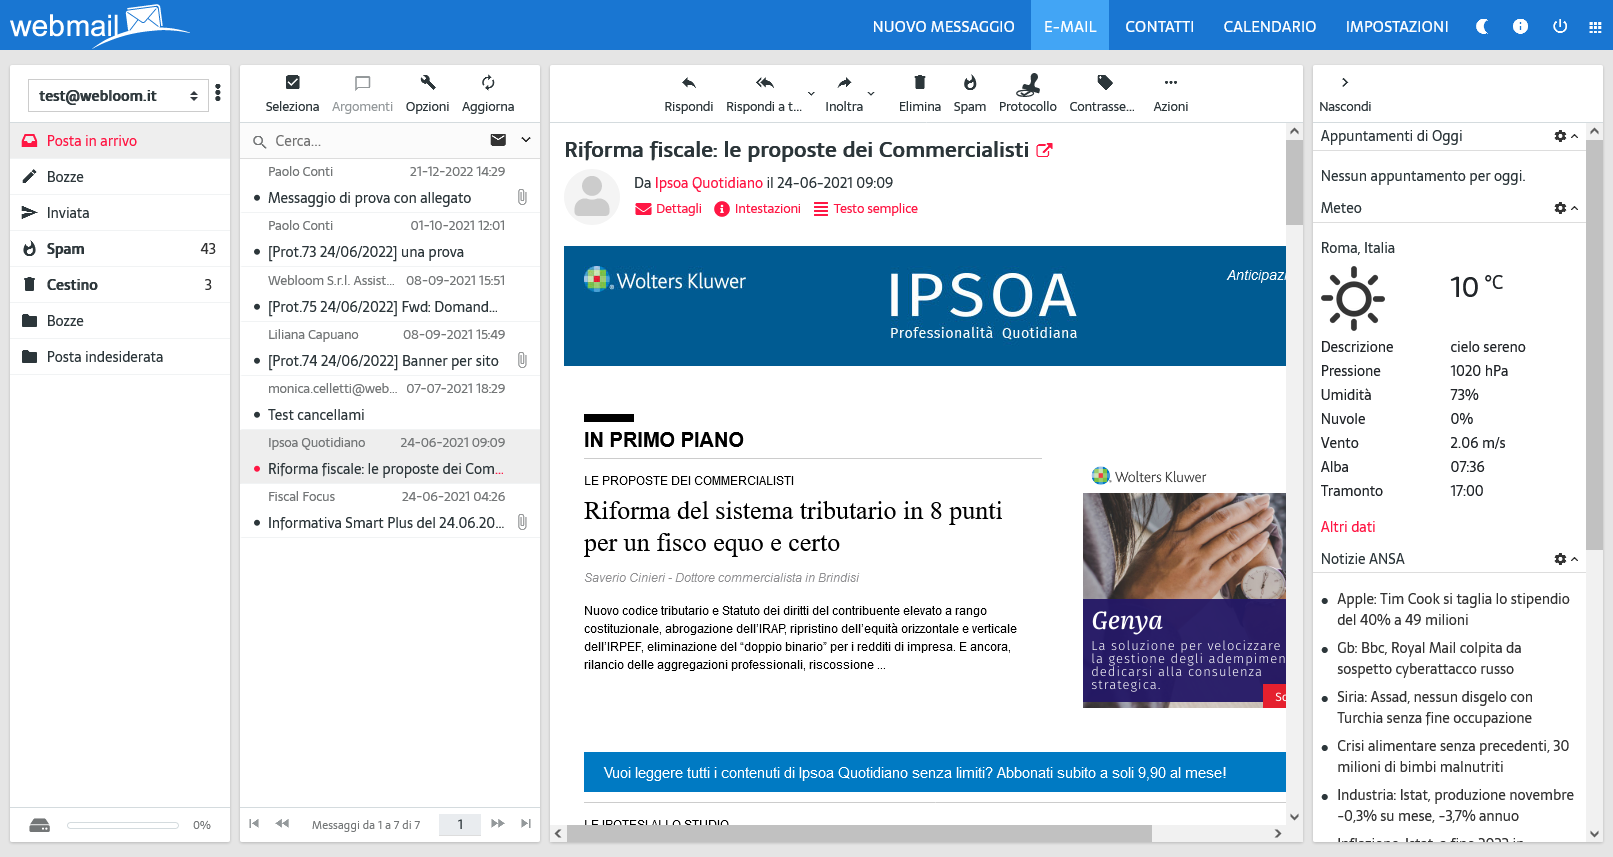Click the storage quota disk icon
The width and height of the screenshot is (1613, 857).
coord(40,825)
